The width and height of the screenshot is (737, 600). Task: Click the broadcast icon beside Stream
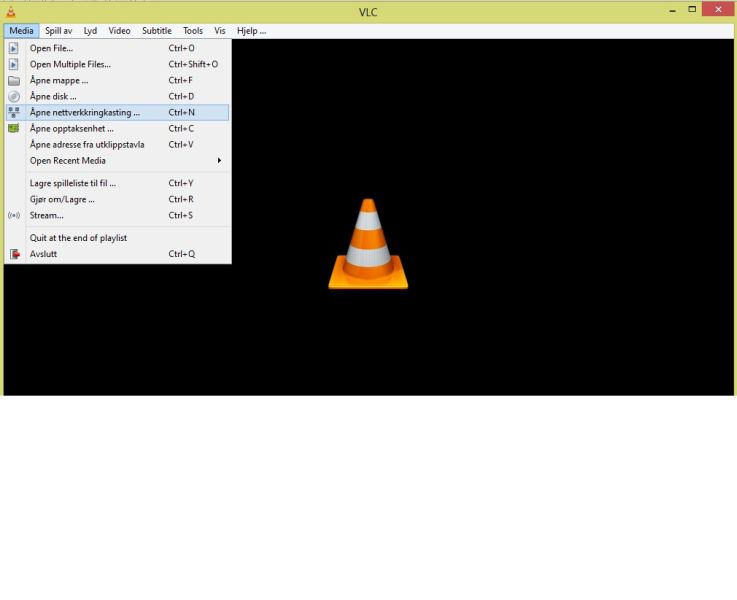tap(14, 215)
